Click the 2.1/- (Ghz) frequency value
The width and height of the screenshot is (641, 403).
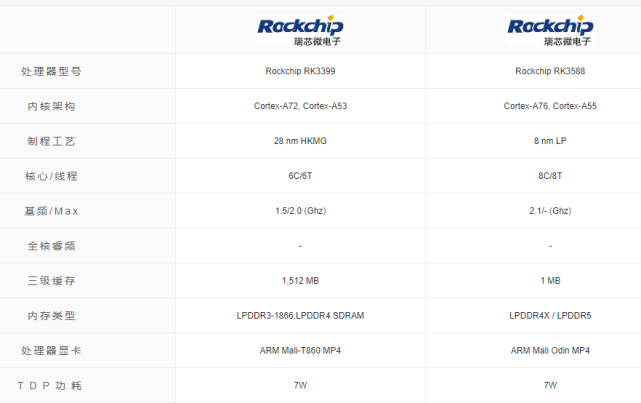(550, 211)
